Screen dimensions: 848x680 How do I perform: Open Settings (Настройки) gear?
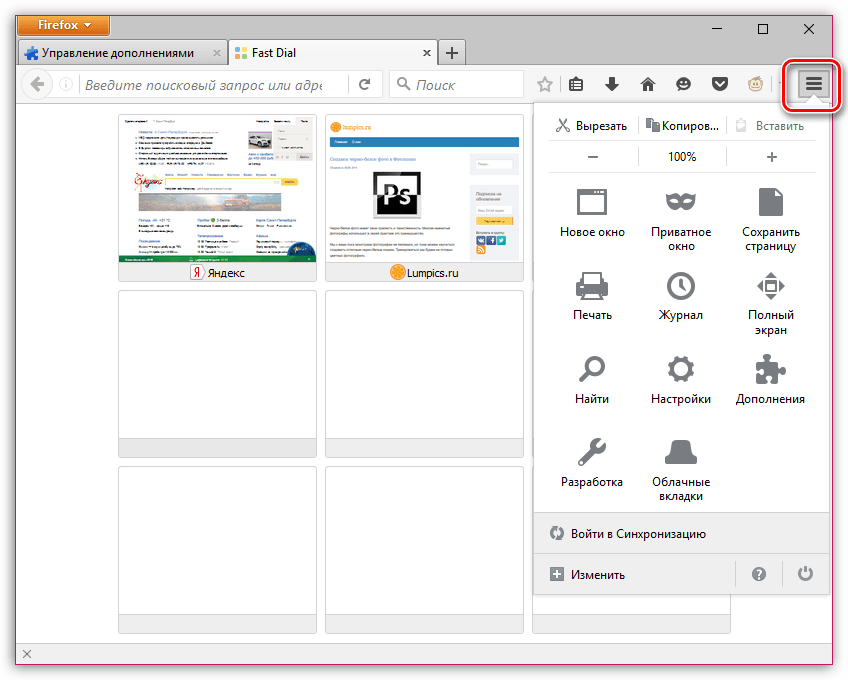coord(681,380)
